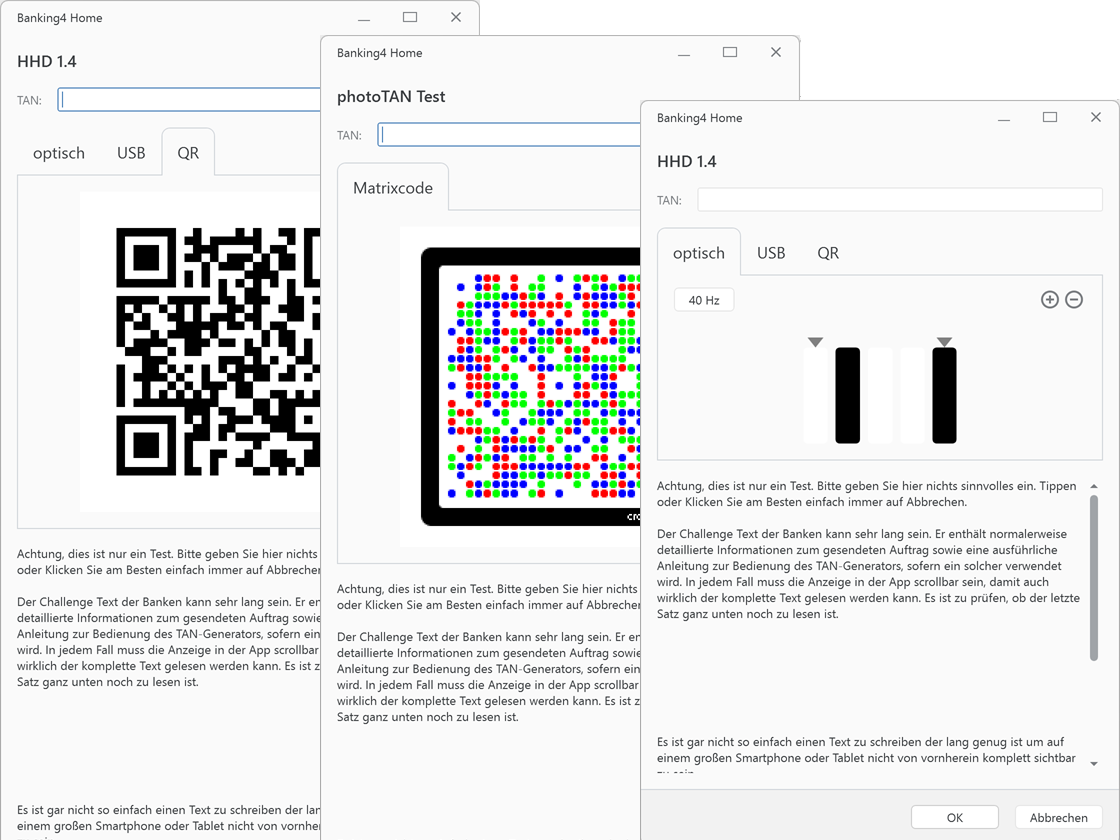Switch to USB tab in the front window

771,253
